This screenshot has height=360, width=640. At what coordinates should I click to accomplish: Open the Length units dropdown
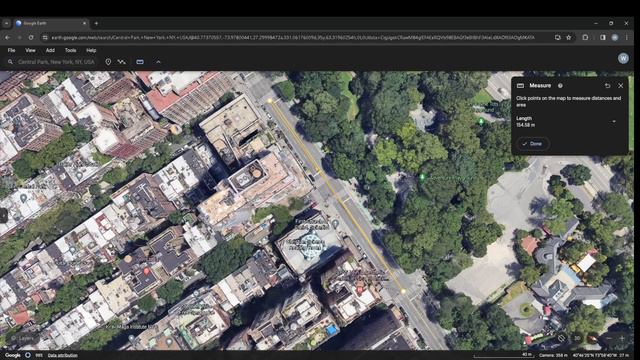tap(613, 122)
